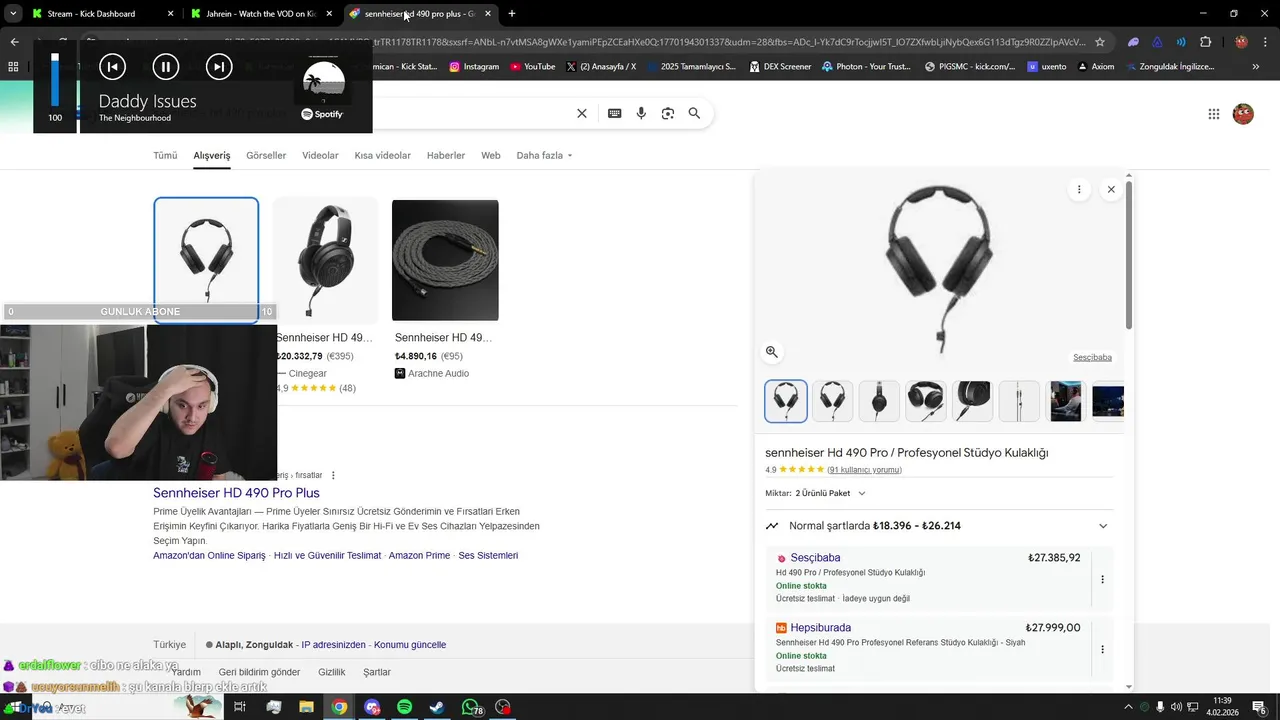Image resolution: width=1280 pixels, height=720 pixels.
Task: Open the Hepsiburada store offer
Action: [x=928, y=647]
